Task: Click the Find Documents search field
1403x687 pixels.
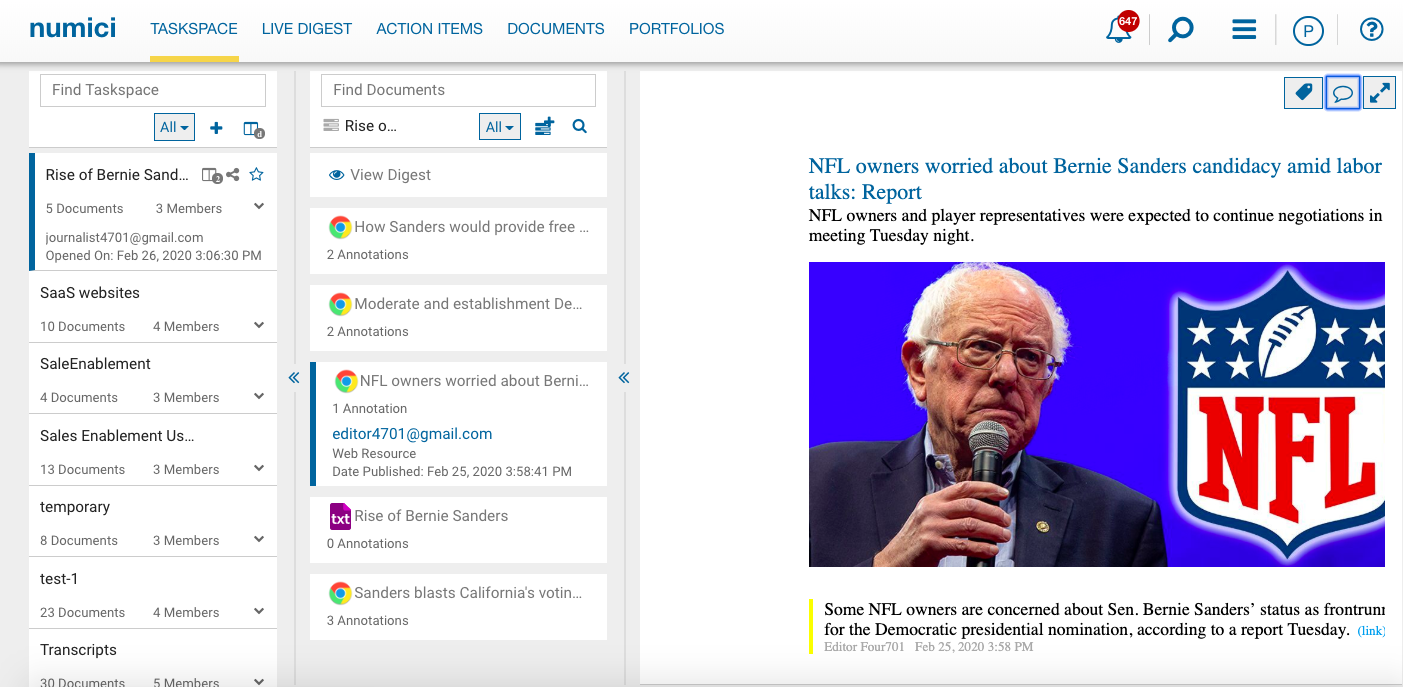Action: [x=458, y=90]
